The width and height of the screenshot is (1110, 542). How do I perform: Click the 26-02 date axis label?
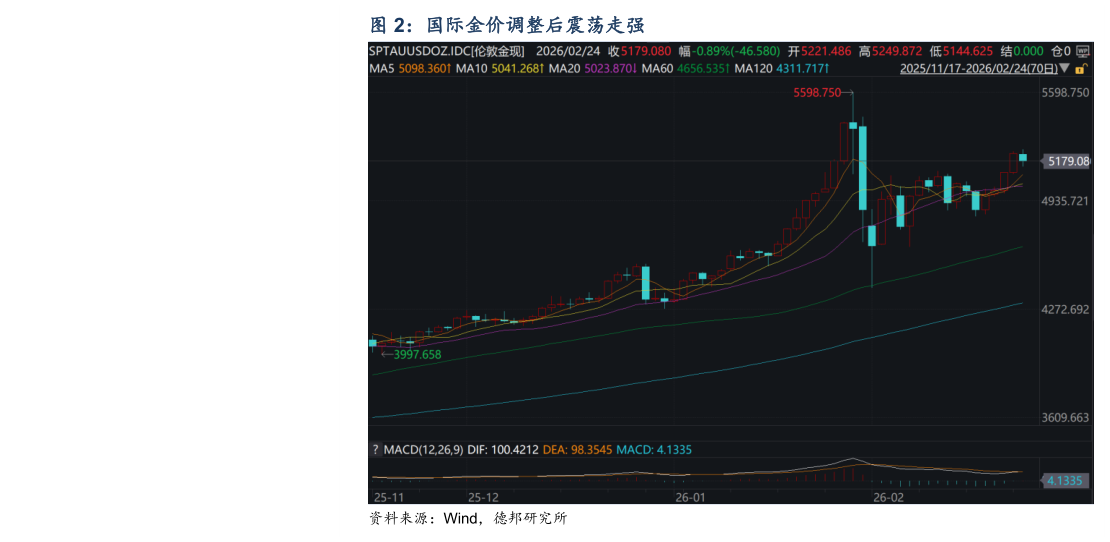(889, 497)
